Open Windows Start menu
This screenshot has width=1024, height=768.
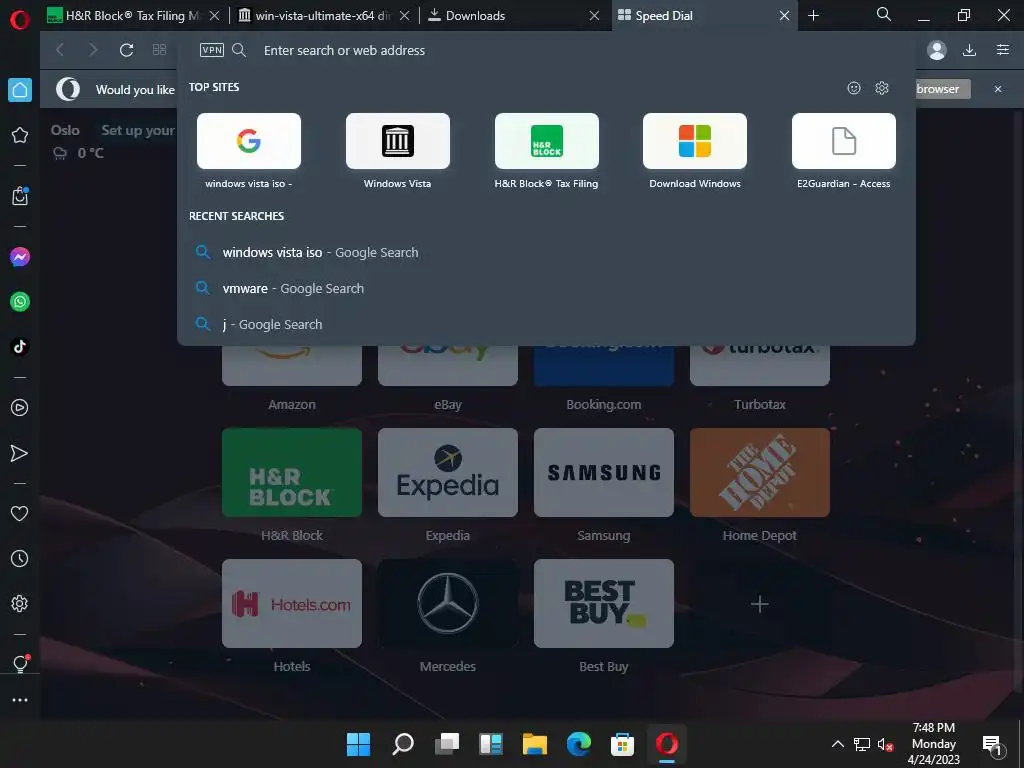(x=359, y=744)
